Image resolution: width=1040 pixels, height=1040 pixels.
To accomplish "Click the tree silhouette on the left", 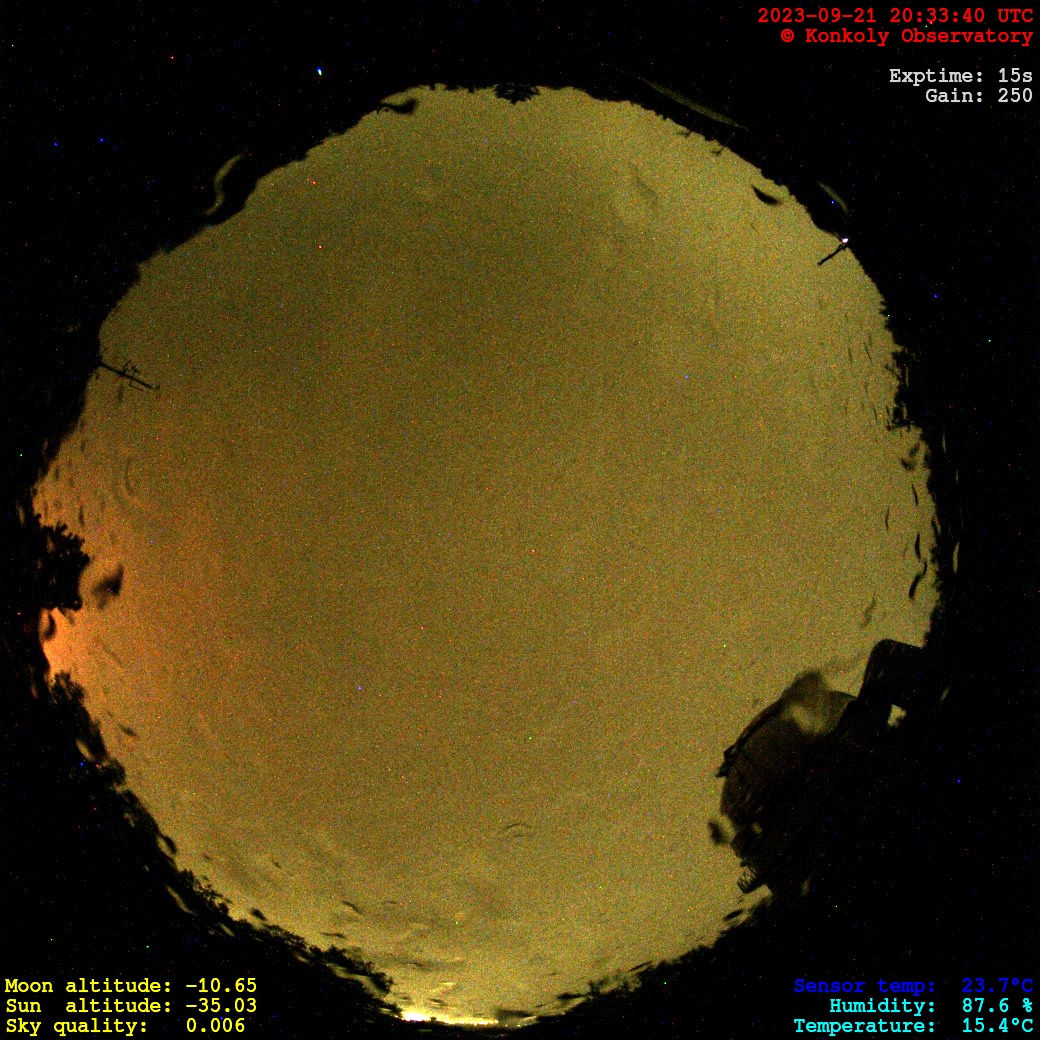I will click(x=60, y=570).
